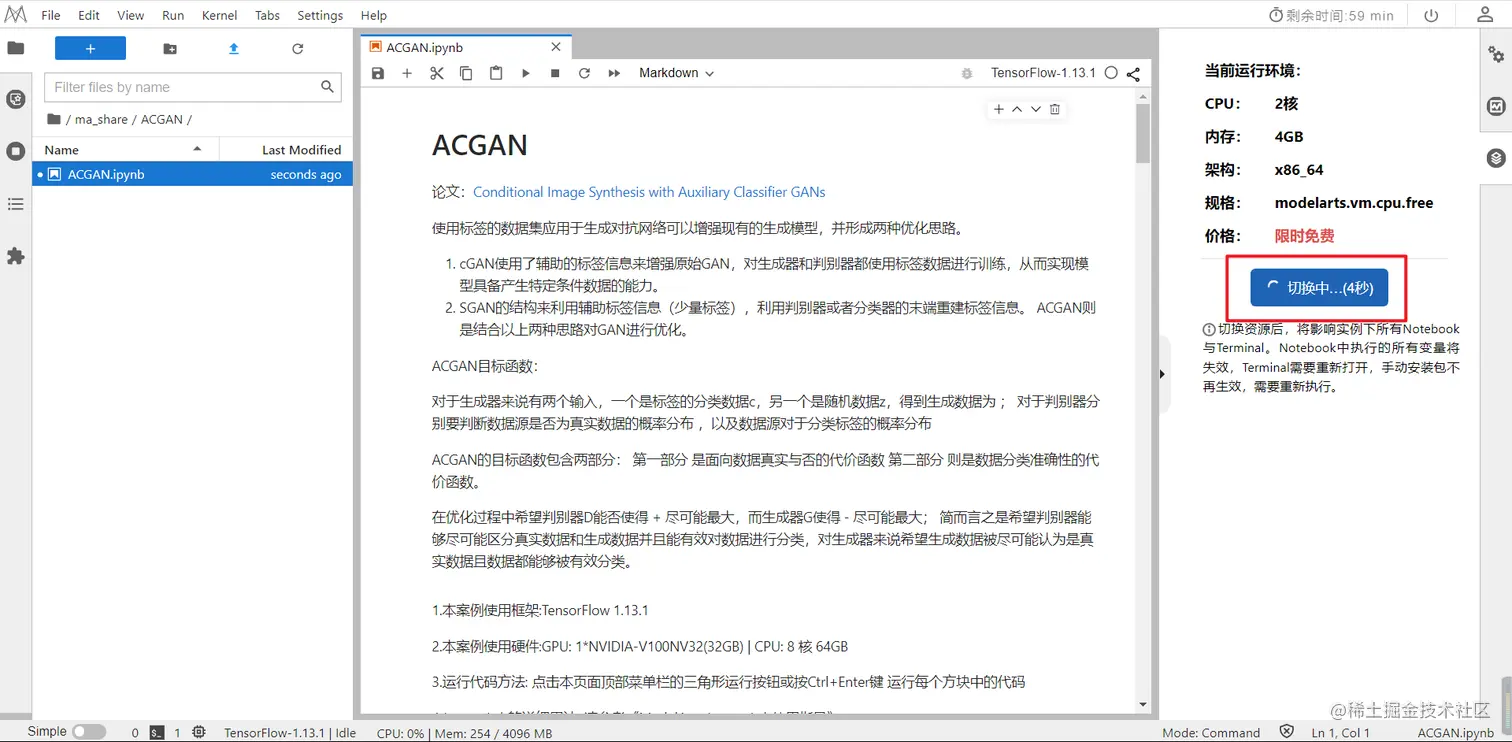Upload files with the upload arrow icon
The image size is (1512, 742).
coord(234,48)
